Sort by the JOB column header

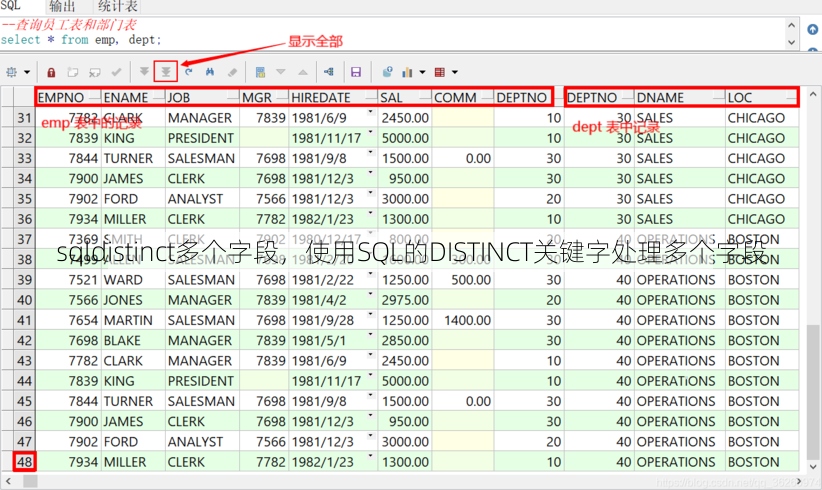pos(202,97)
